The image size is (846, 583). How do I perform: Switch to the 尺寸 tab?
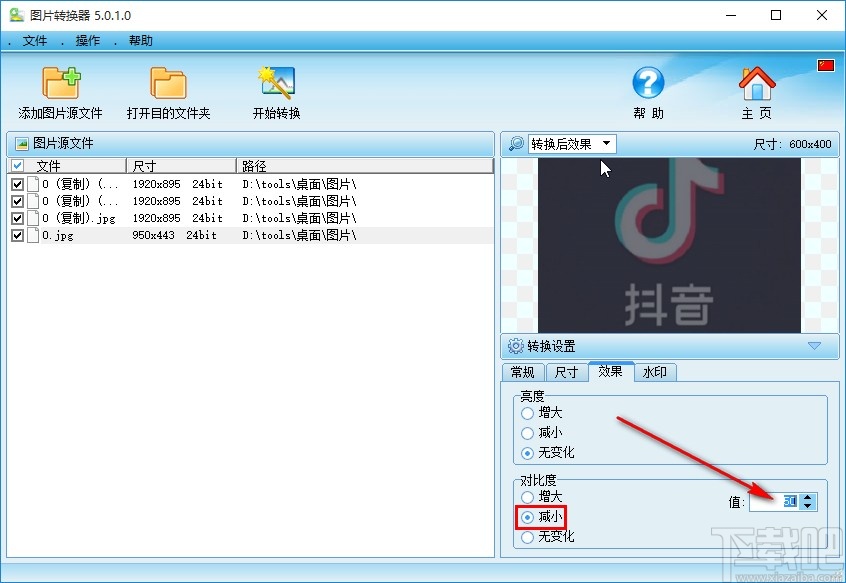(x=566, y=372)
